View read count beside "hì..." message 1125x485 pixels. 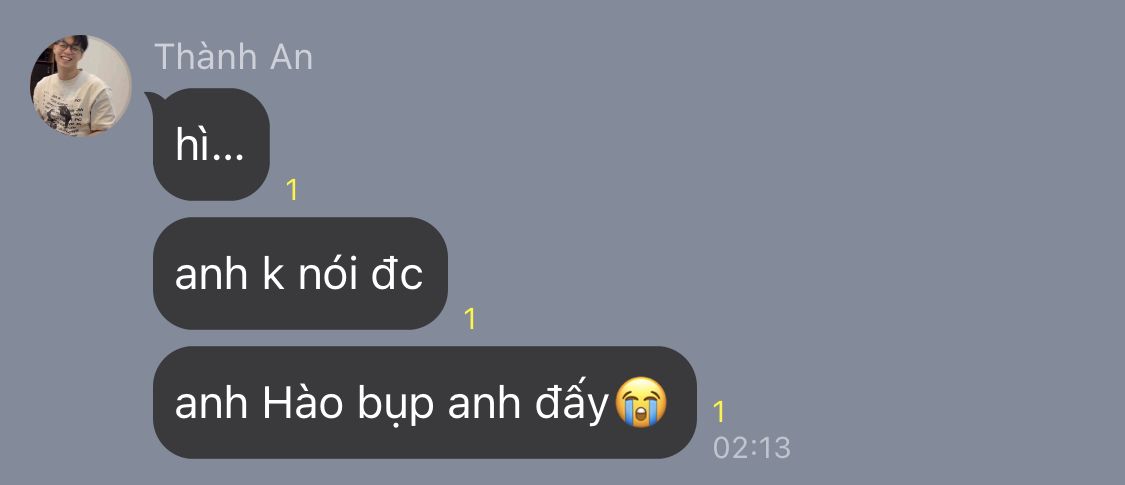click(291, 189)
